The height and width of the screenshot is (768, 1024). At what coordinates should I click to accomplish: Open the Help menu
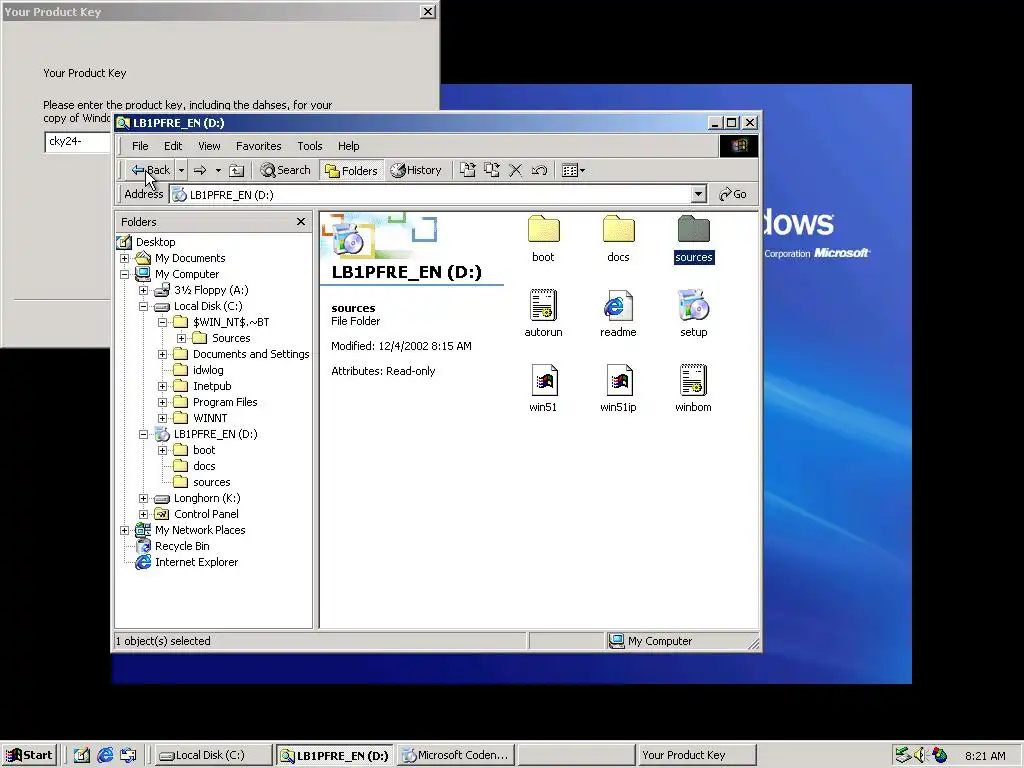point(348,146)
